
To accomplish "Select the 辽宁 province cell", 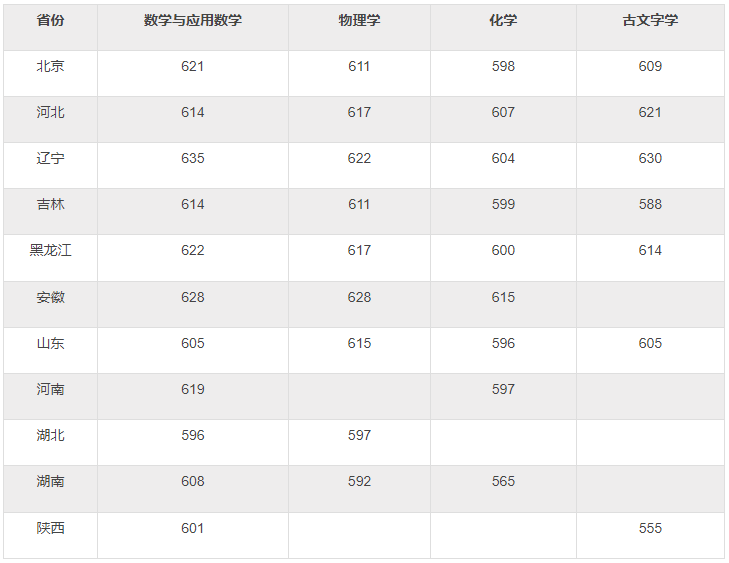I will coord(50,158).
